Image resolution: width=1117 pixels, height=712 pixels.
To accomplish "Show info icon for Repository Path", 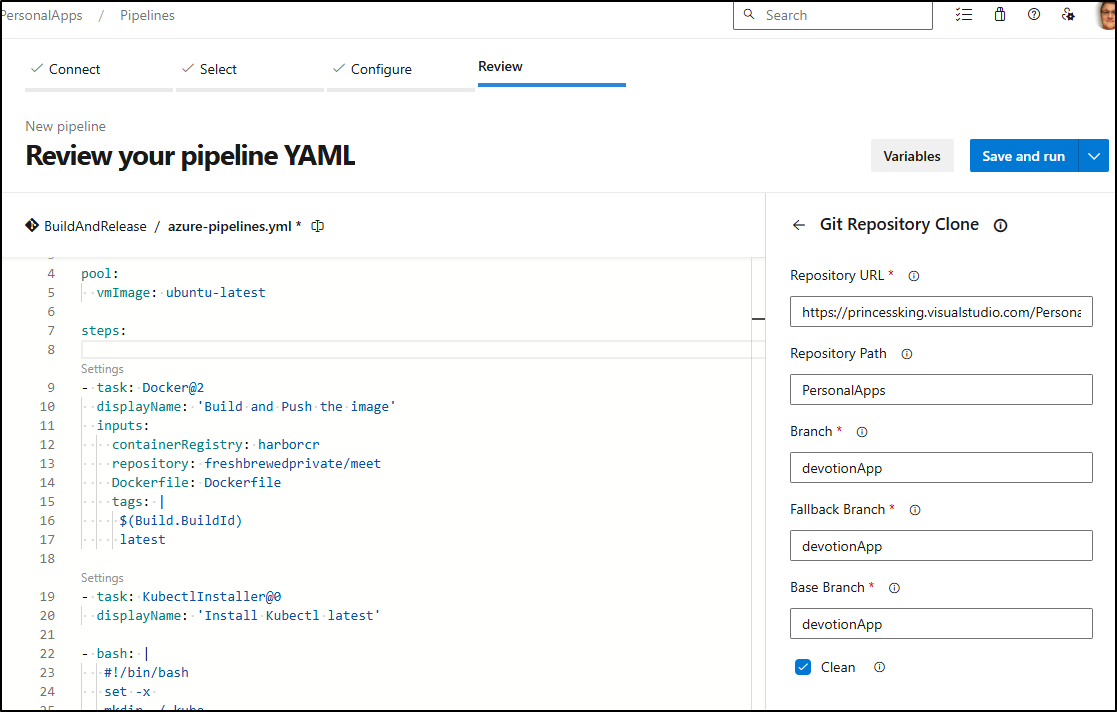I will tap(907, 354).
